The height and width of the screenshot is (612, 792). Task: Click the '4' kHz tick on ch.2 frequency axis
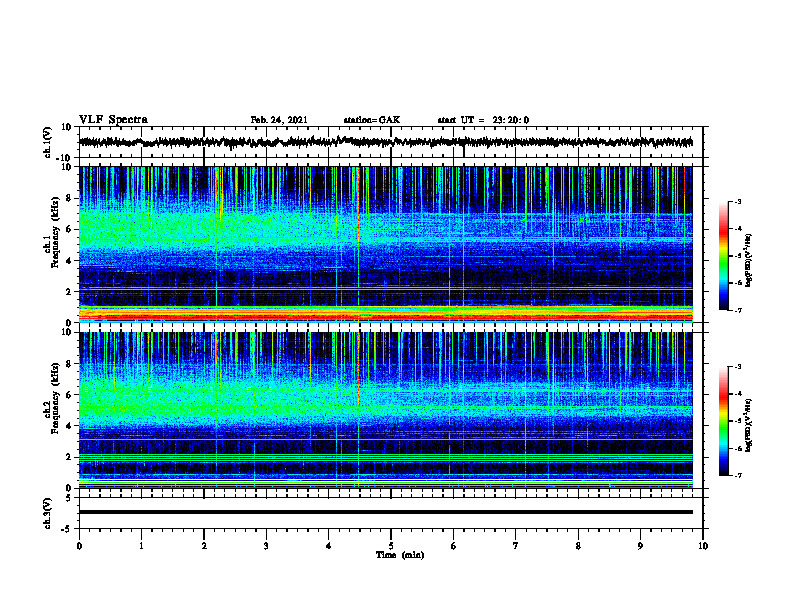69,426
